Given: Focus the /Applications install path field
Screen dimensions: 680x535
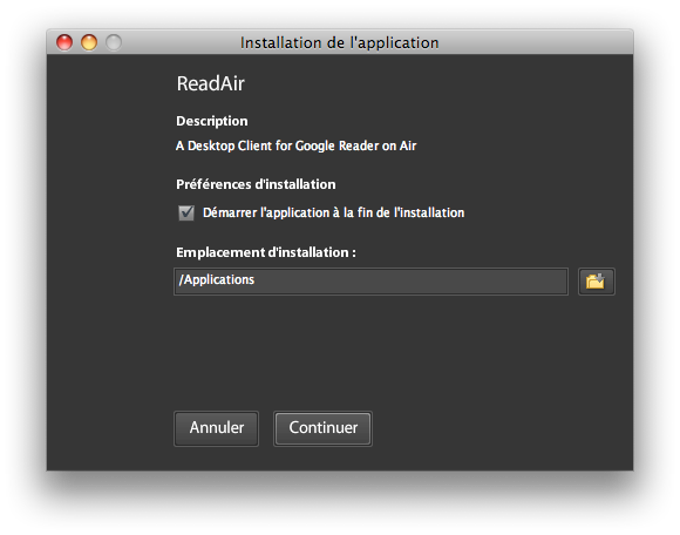Looking at the screenshot, I should (371, 282).
